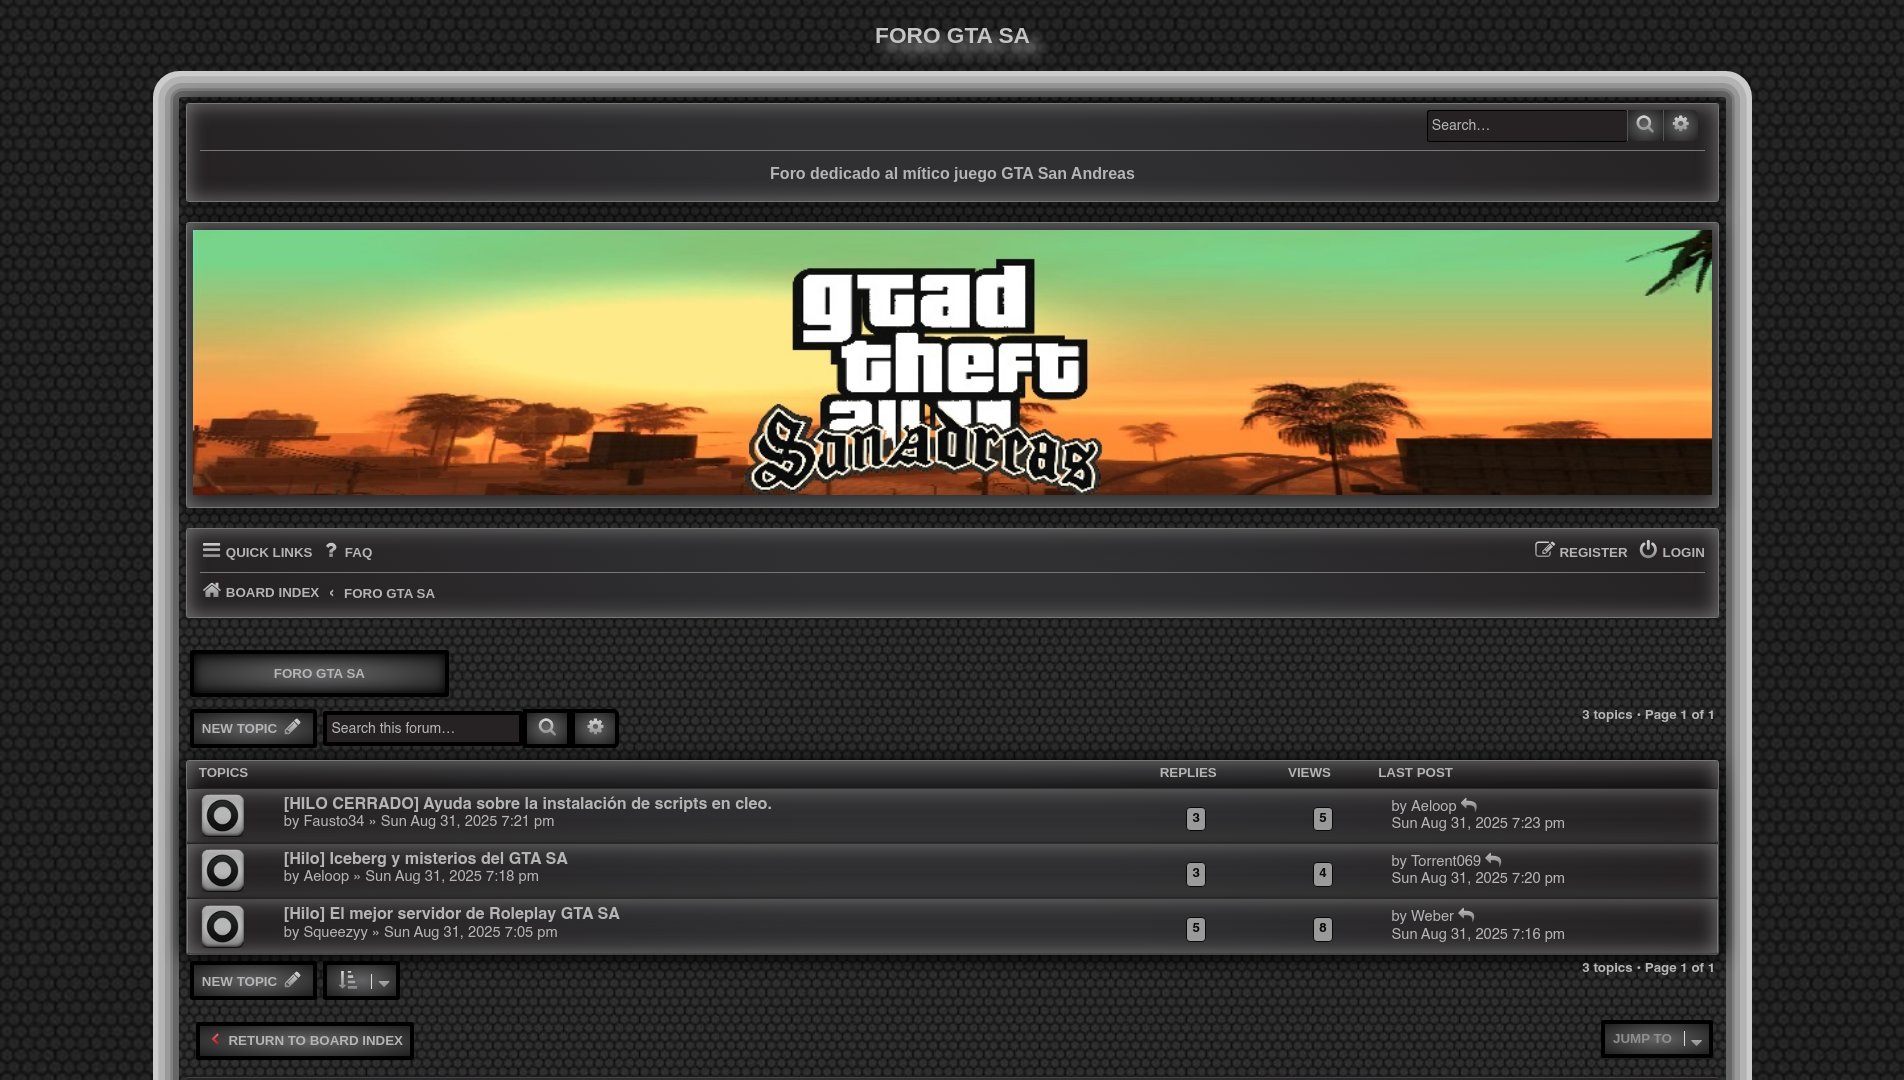Go to last post by Torrent069

(x=1493, y=860)
